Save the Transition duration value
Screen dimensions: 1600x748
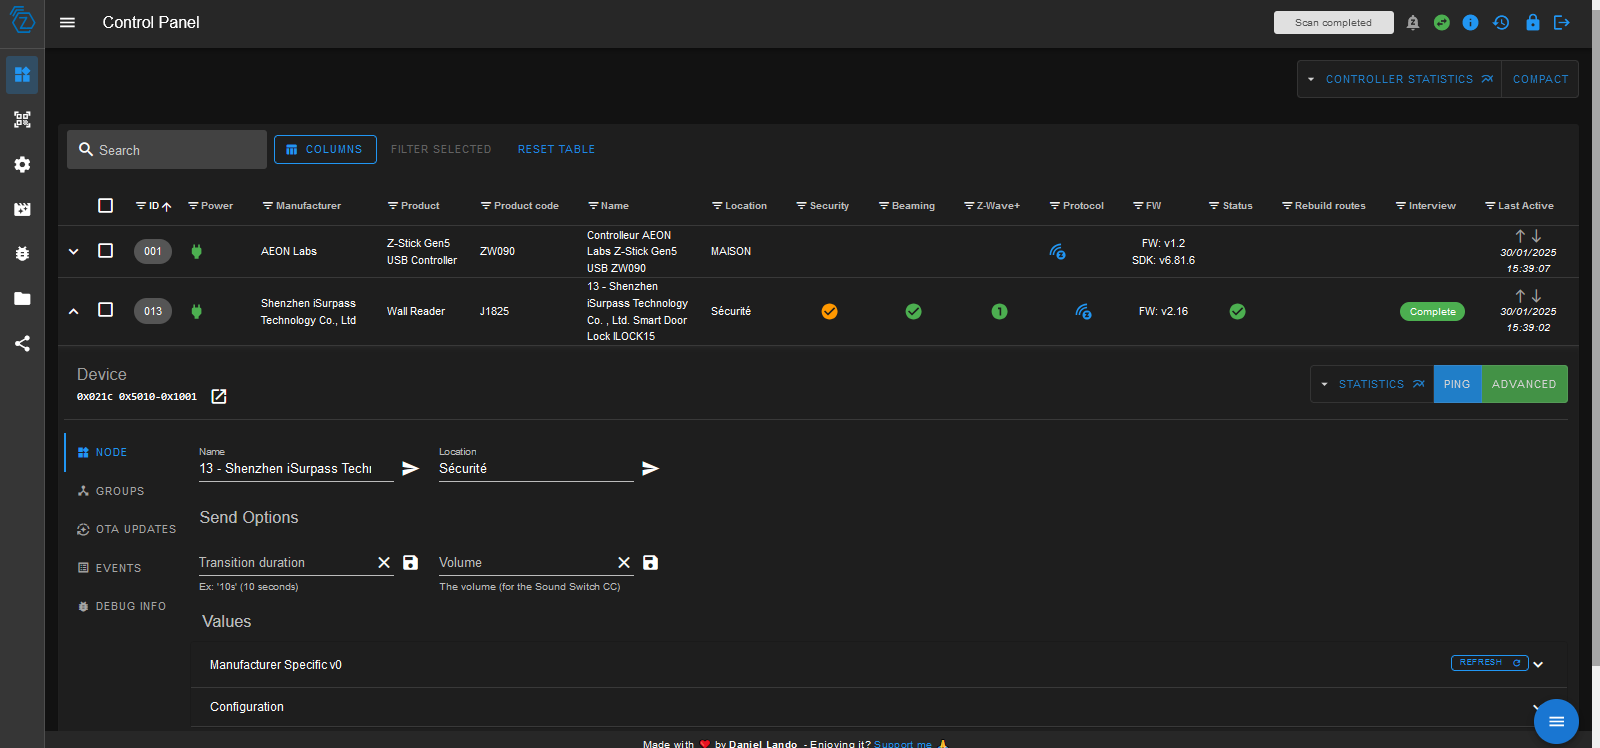click(410, 563)
